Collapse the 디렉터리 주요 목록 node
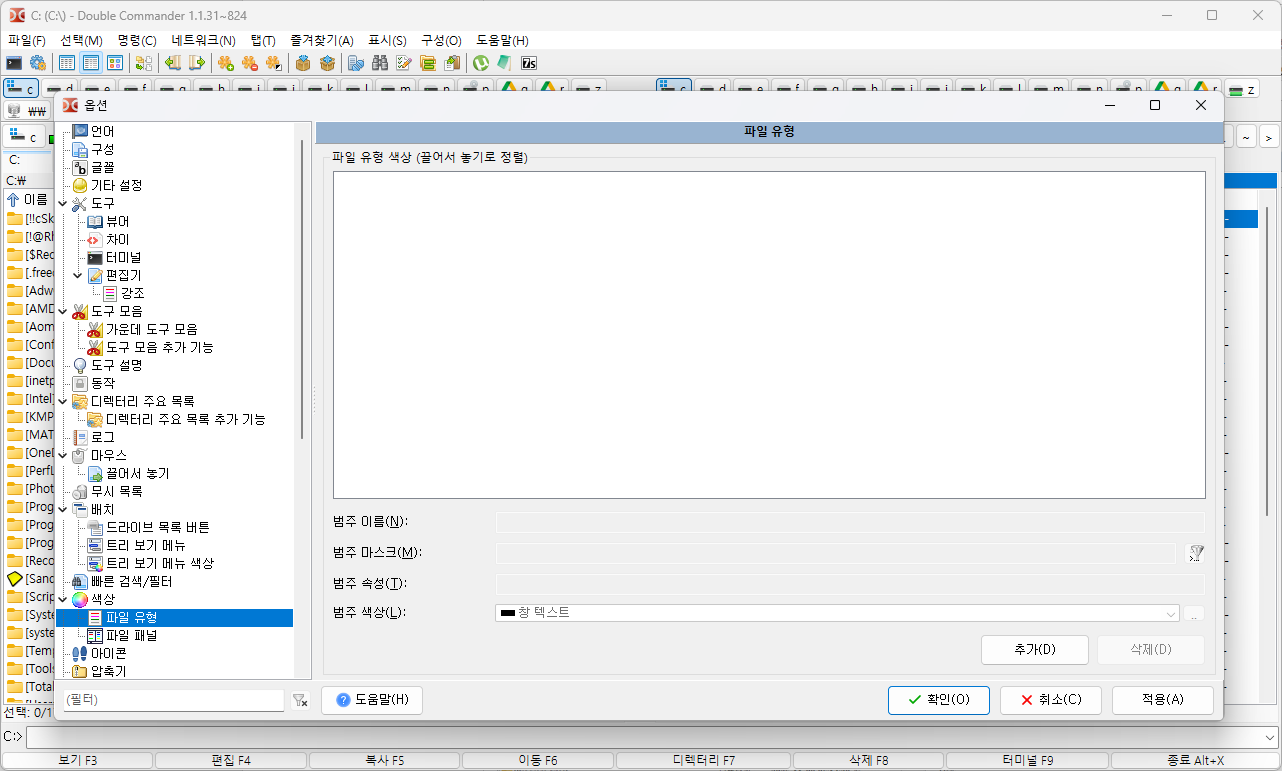The height and width of the screenshot is (771, 1282). pyautogui.click(x=63, y=401)
